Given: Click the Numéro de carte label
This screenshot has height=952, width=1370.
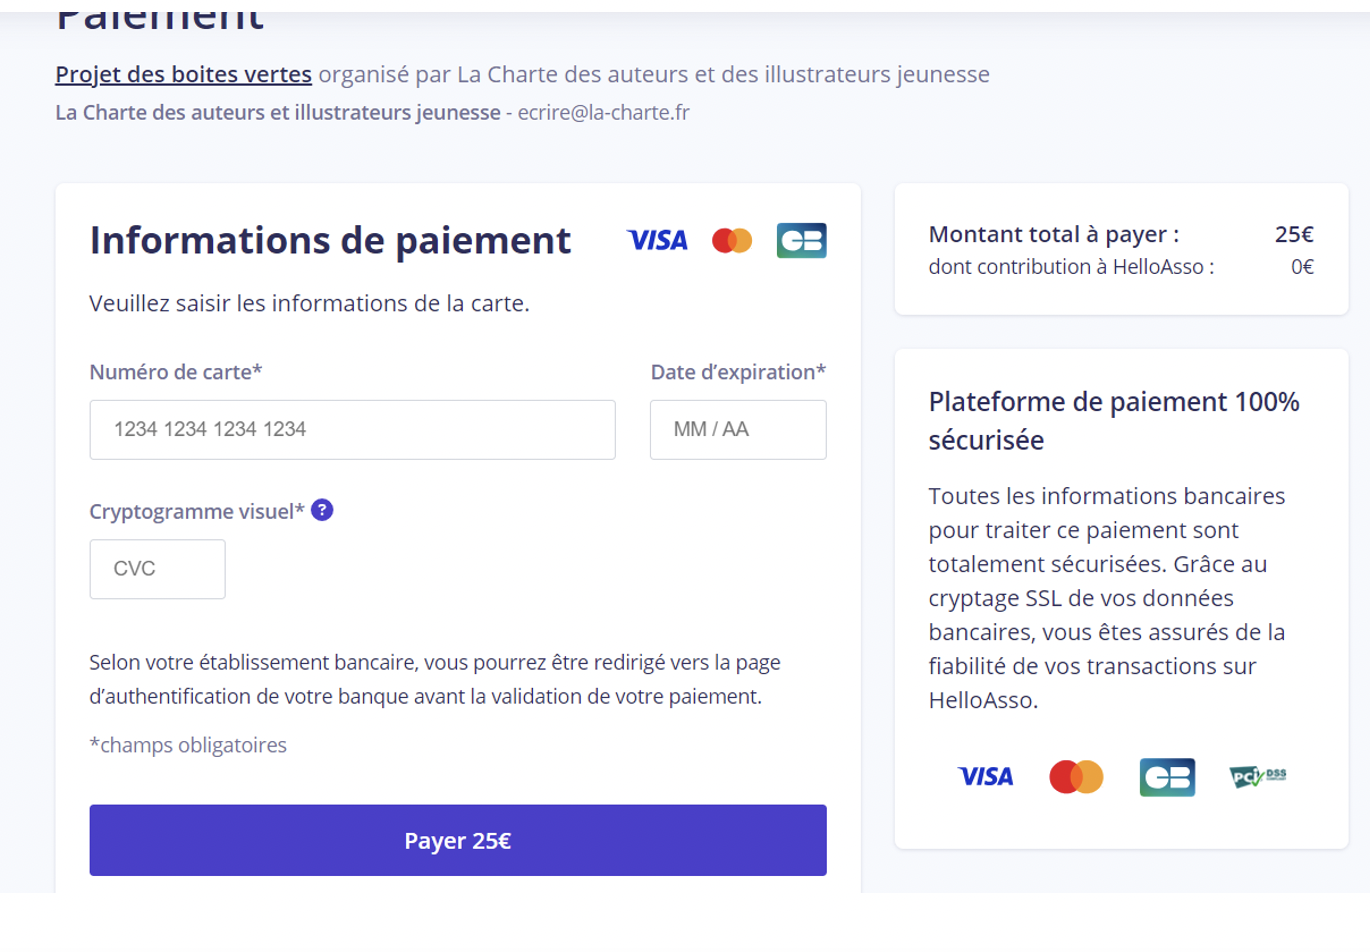Looking at the screenshot, I should pos(176,372).
